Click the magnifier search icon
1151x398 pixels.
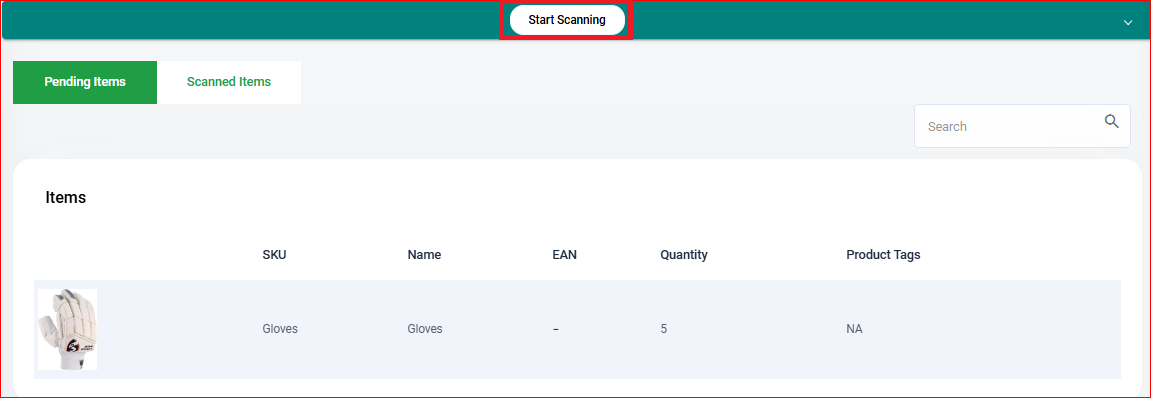pyautogui.click(x=1111, y=121)
